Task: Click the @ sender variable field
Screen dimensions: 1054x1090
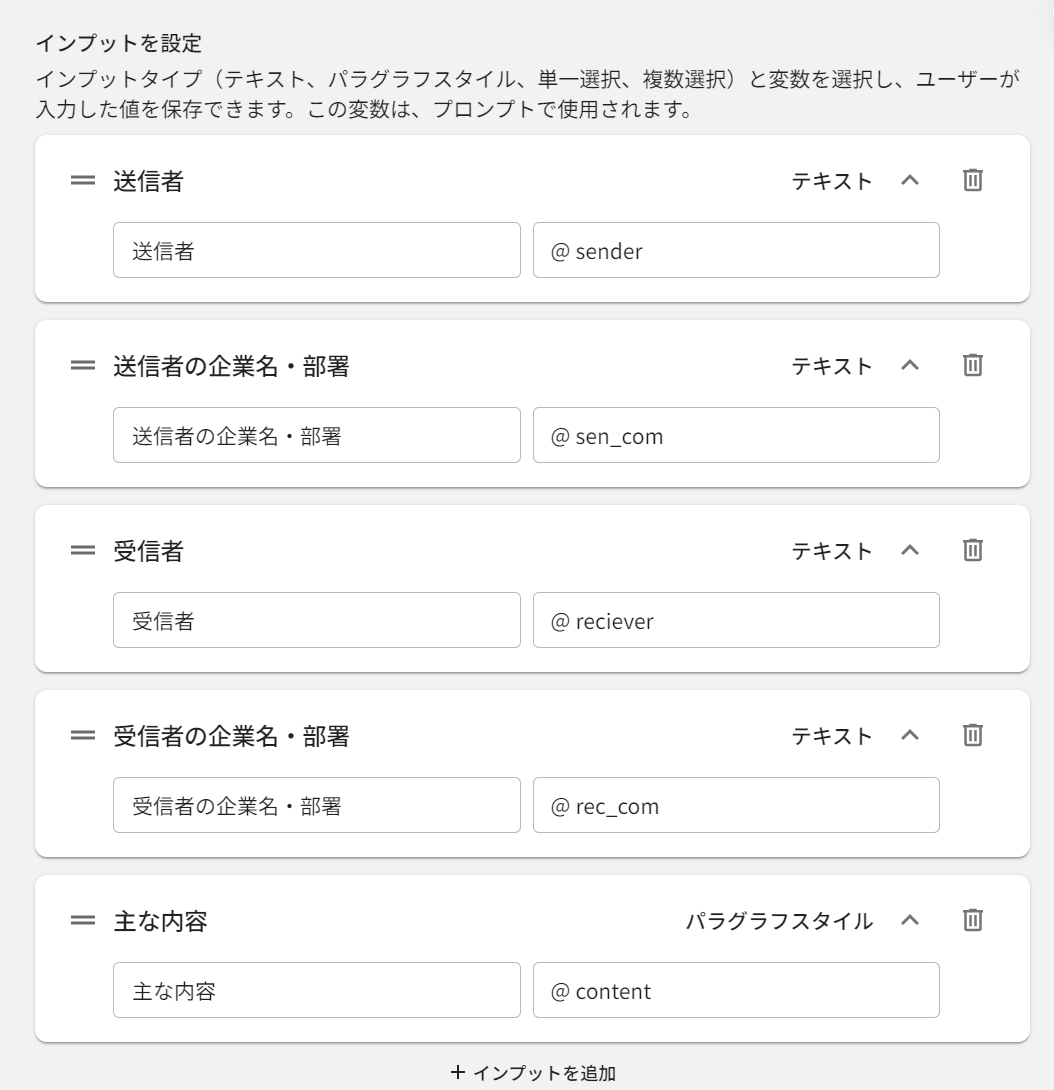Action: point(736,250)
